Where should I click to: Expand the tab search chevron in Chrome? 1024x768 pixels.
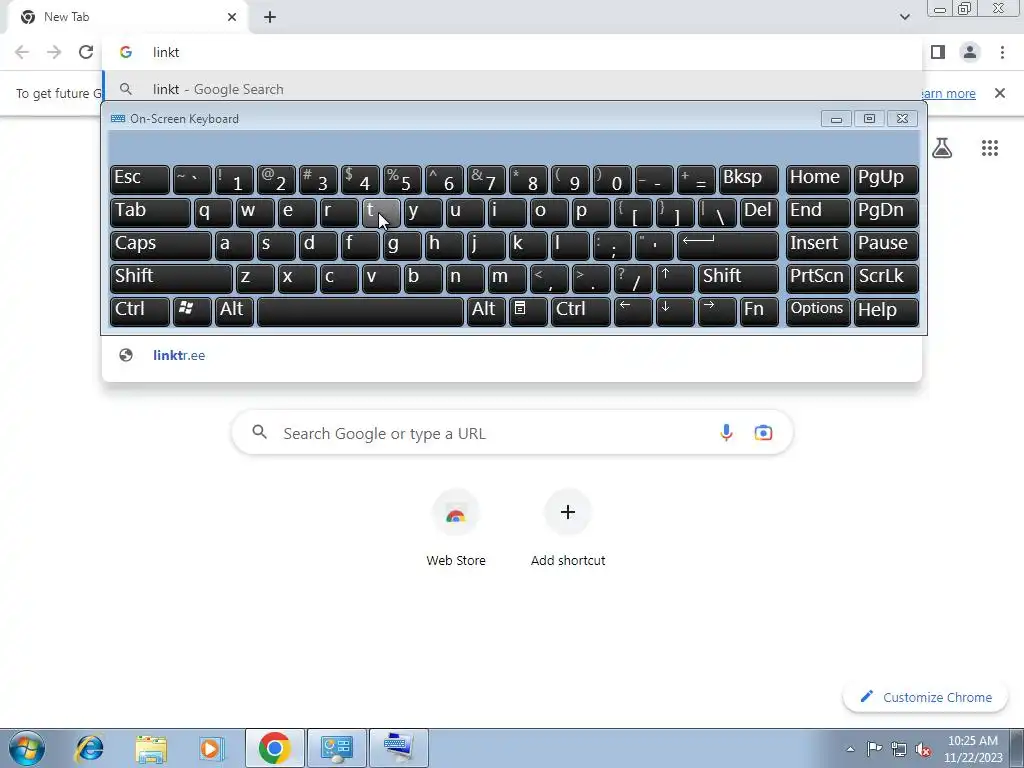904,17
